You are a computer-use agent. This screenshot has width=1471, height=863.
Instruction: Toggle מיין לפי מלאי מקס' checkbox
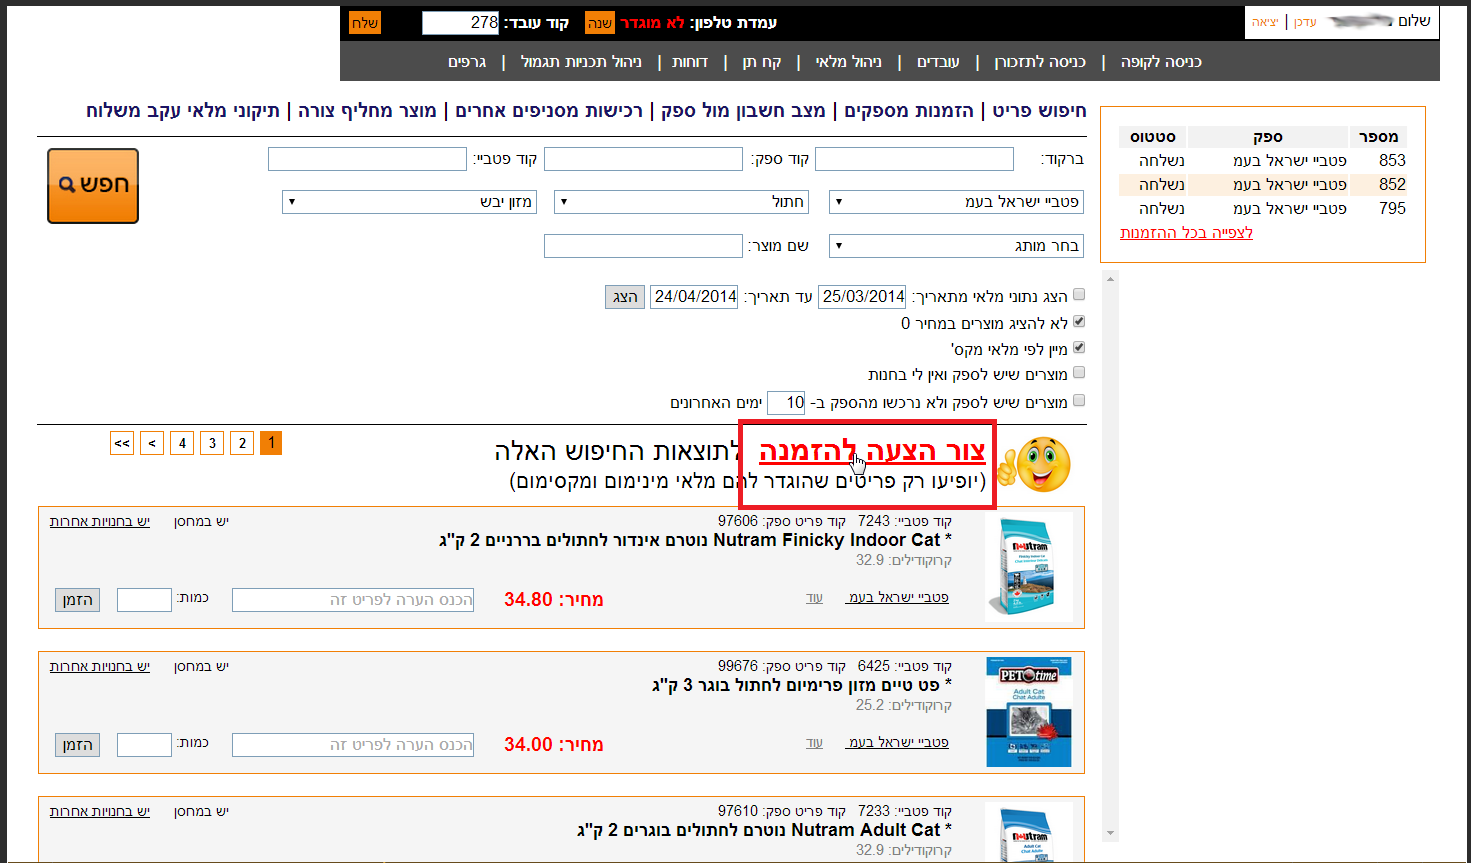[x=1079, y=348]
